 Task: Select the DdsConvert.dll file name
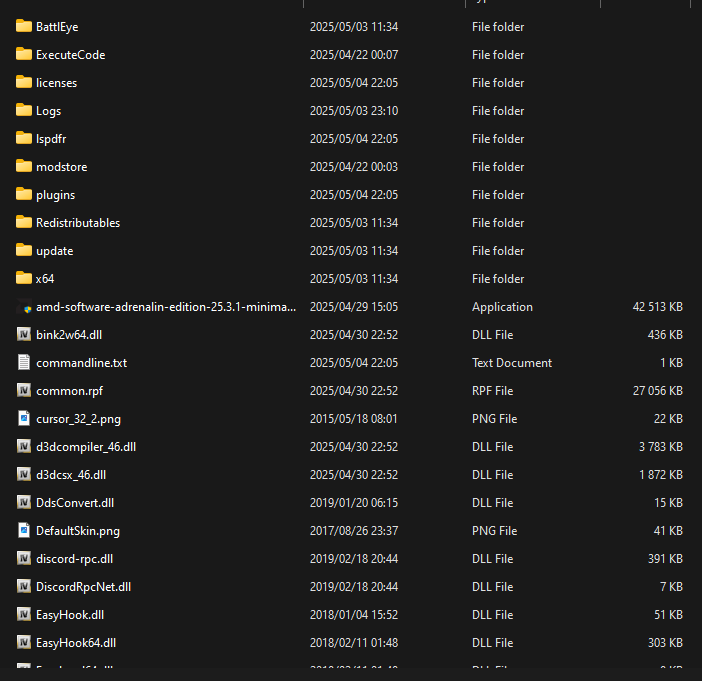pos(75,503)
